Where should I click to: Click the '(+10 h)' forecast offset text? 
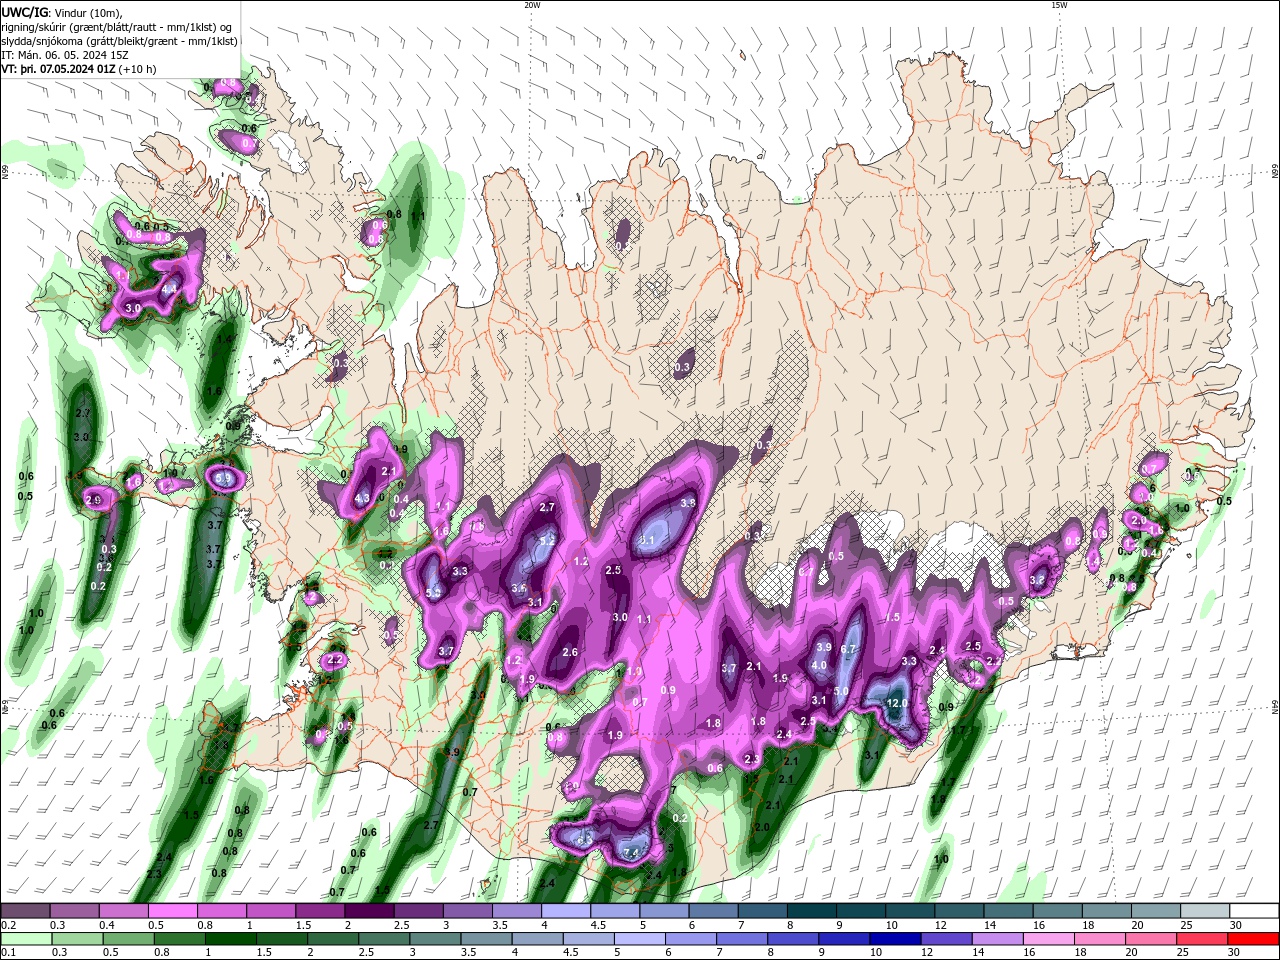tap(138, 69)
